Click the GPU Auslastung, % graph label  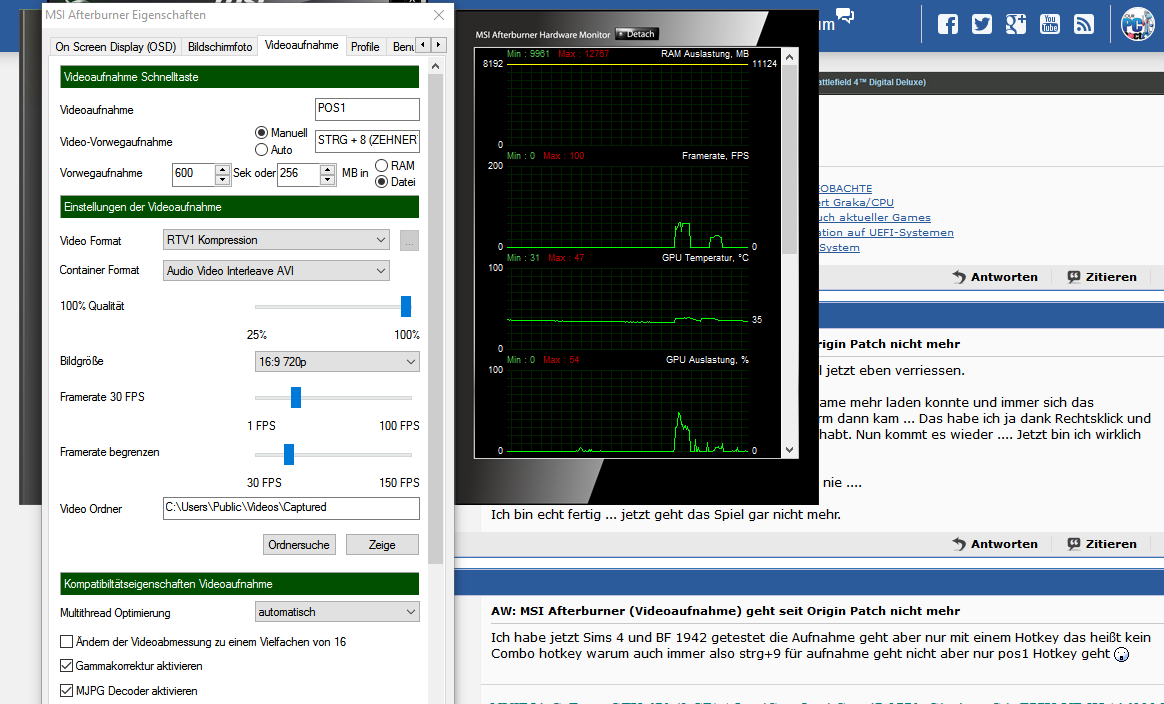tap(707, 359)
